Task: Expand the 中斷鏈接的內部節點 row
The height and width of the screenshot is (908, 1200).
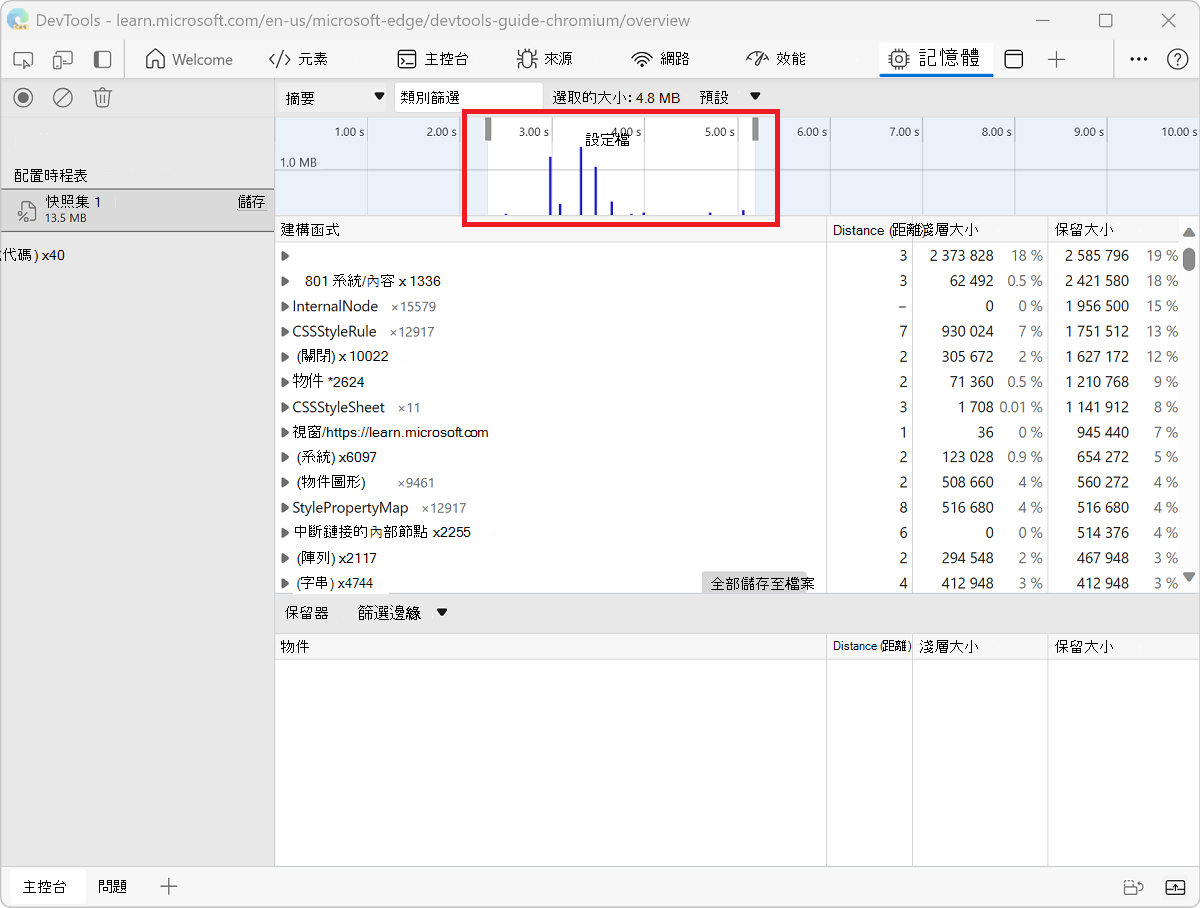Action: click(285, 532)
